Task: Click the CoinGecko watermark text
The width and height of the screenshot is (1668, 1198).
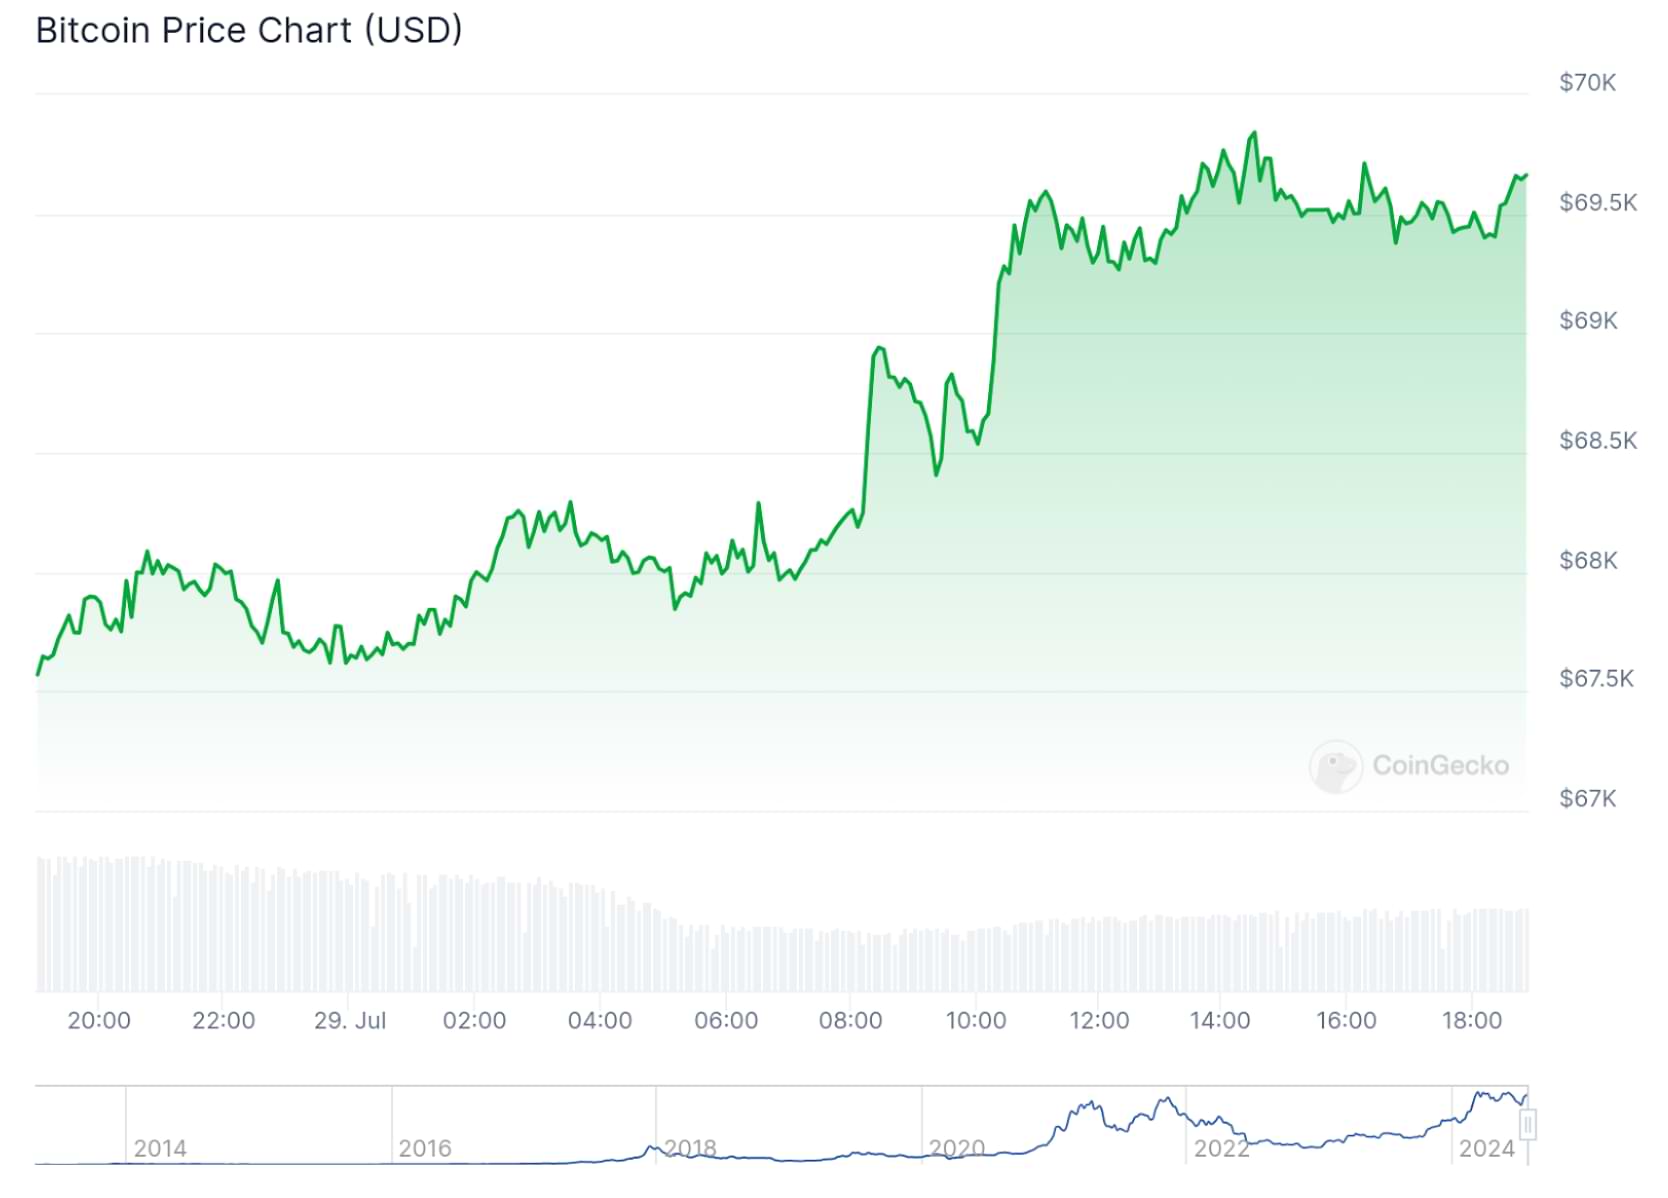Action: pyautogui.click(x=1440, y=766)
